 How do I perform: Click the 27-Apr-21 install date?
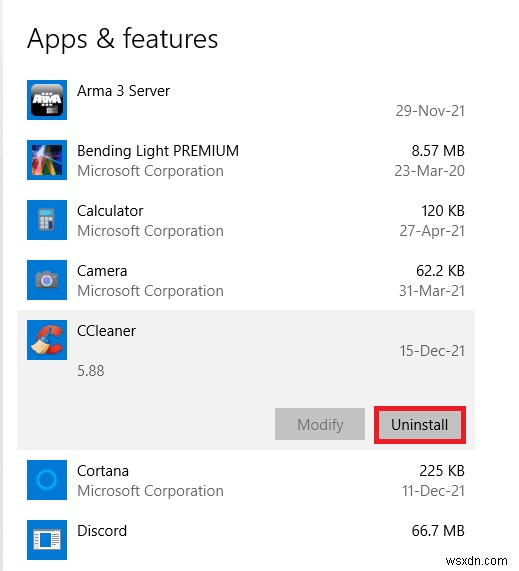(x=432, y=231)
